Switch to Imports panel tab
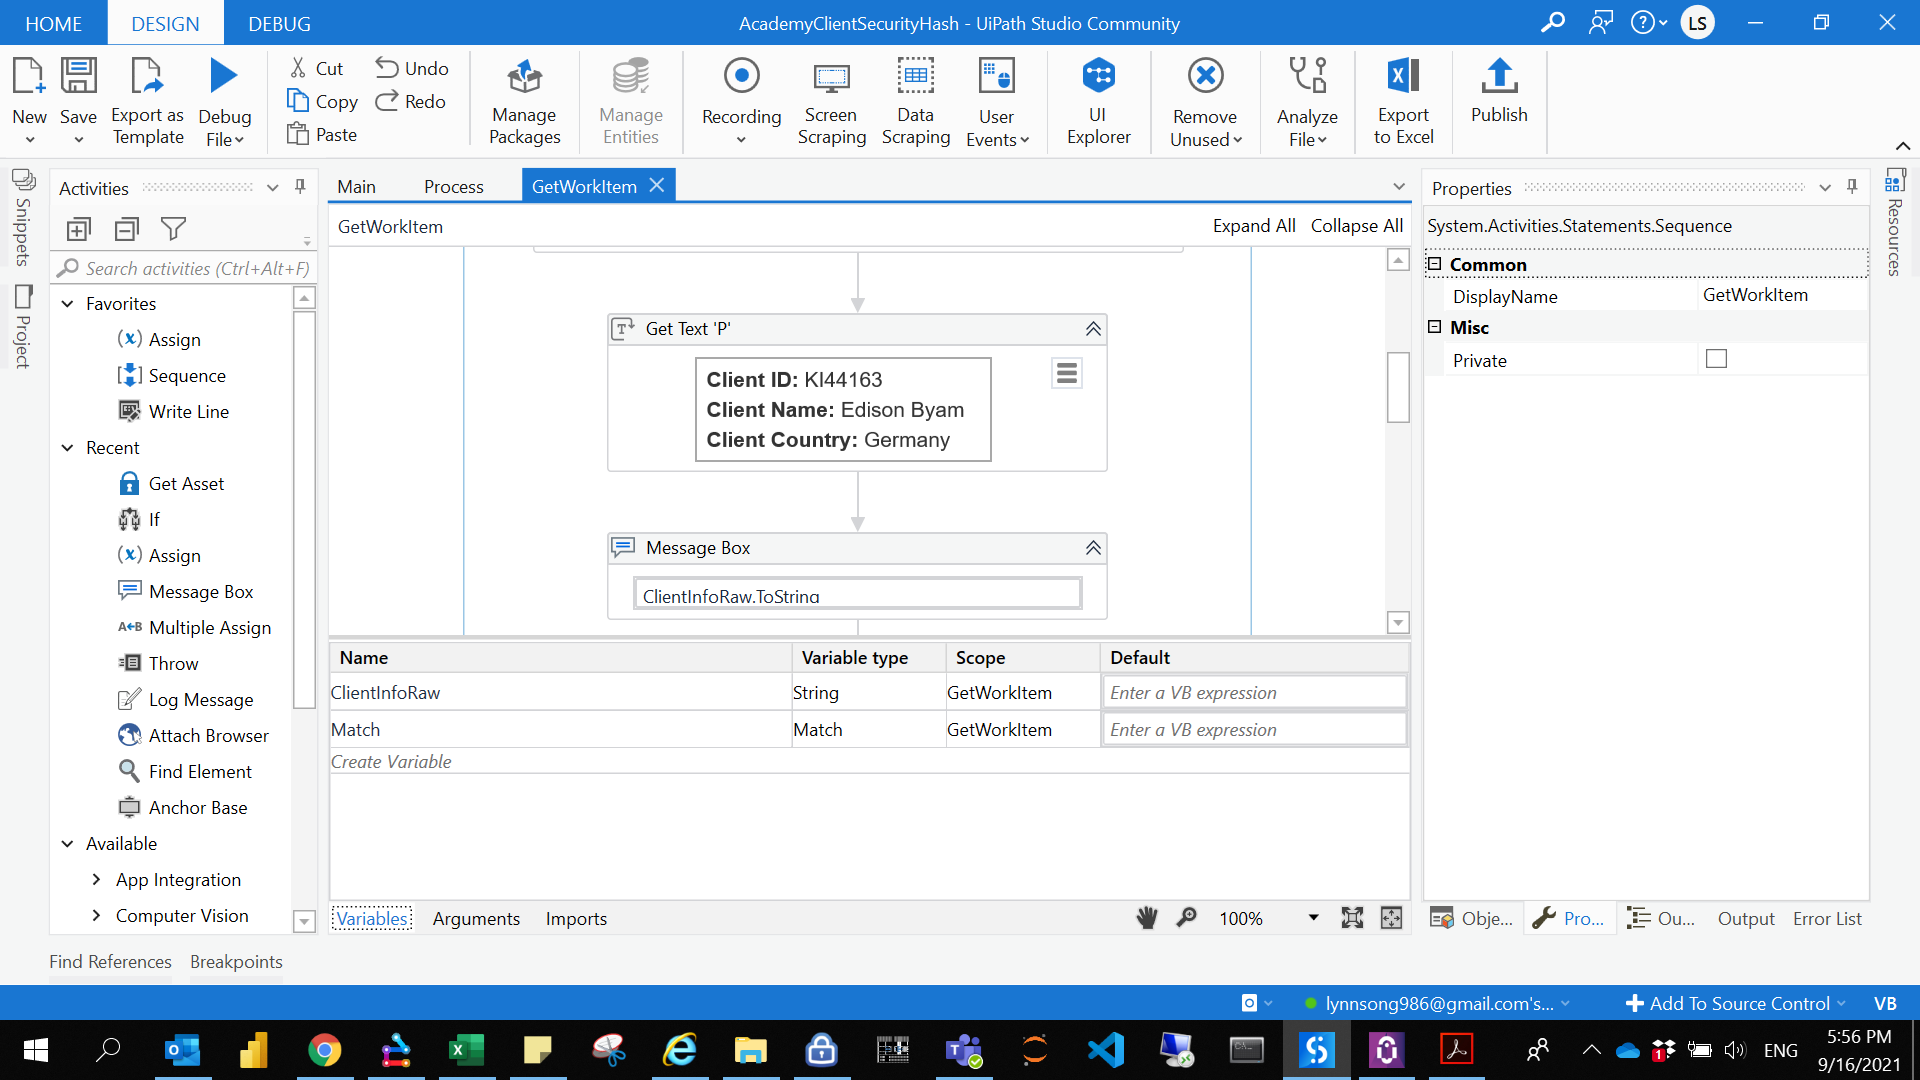The width and height of the screenshot is (1920, 1080). (x=576, y=918)
